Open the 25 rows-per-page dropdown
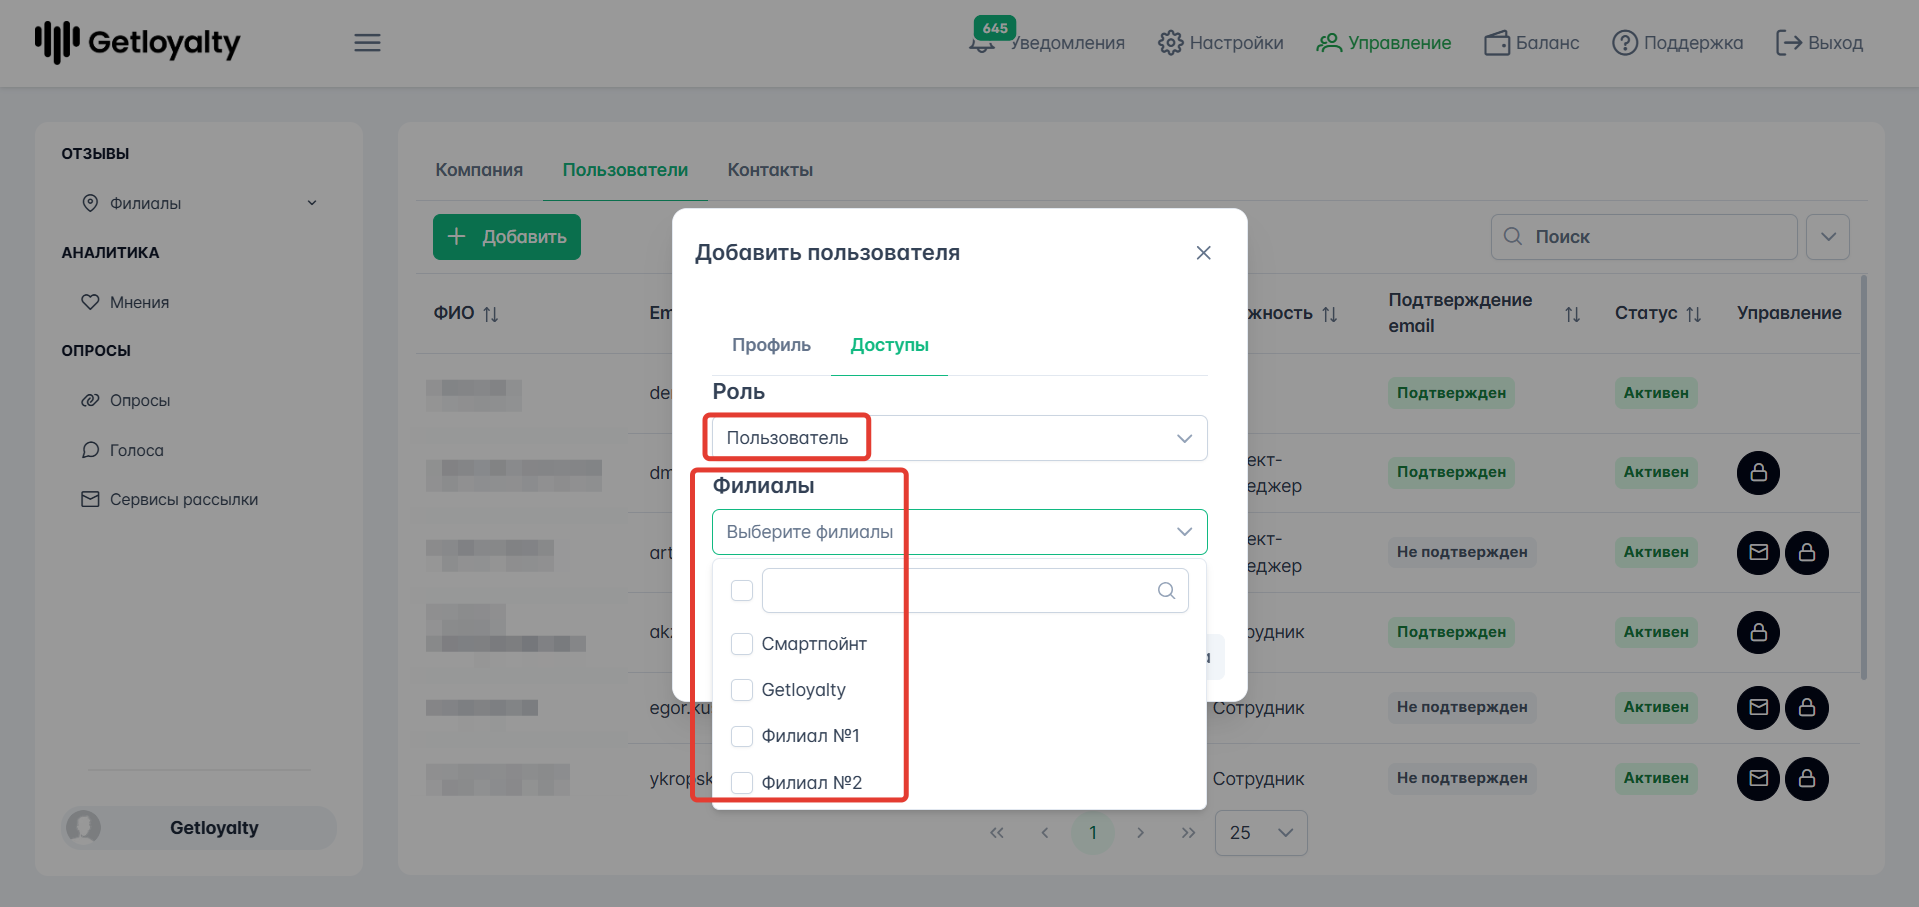The width and height of the screenshot is (1919, 907). coord(1260,833)
